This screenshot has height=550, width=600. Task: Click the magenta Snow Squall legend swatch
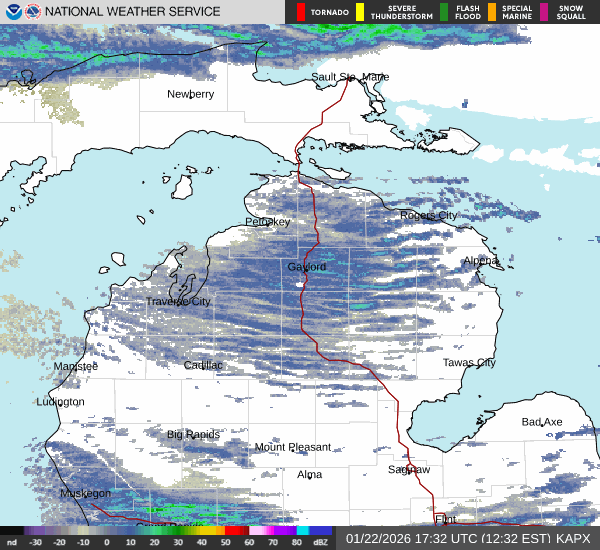[x=545, y=12]
